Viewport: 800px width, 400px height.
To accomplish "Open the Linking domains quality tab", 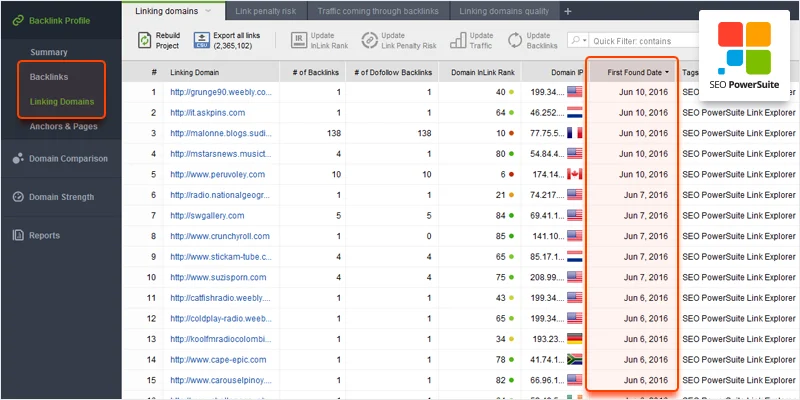I will [x=504, y=11].
